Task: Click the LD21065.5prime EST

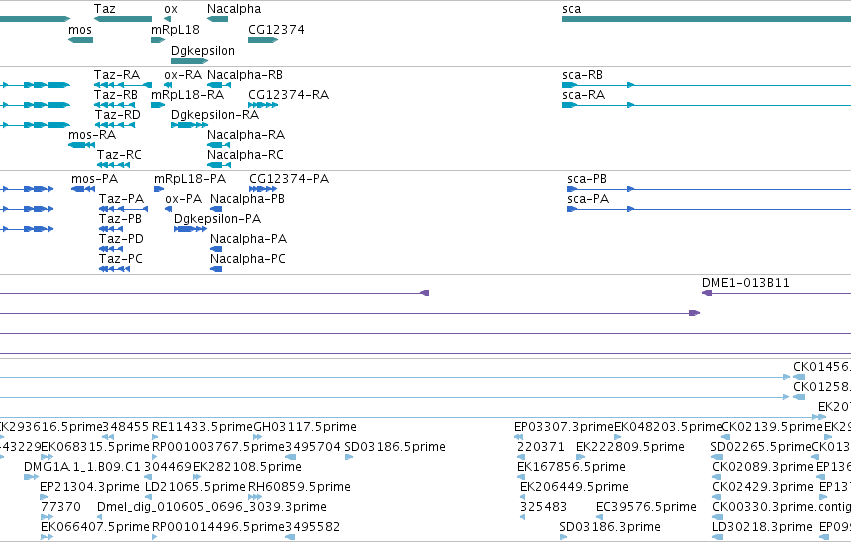Action: click(x=148, y=497)
